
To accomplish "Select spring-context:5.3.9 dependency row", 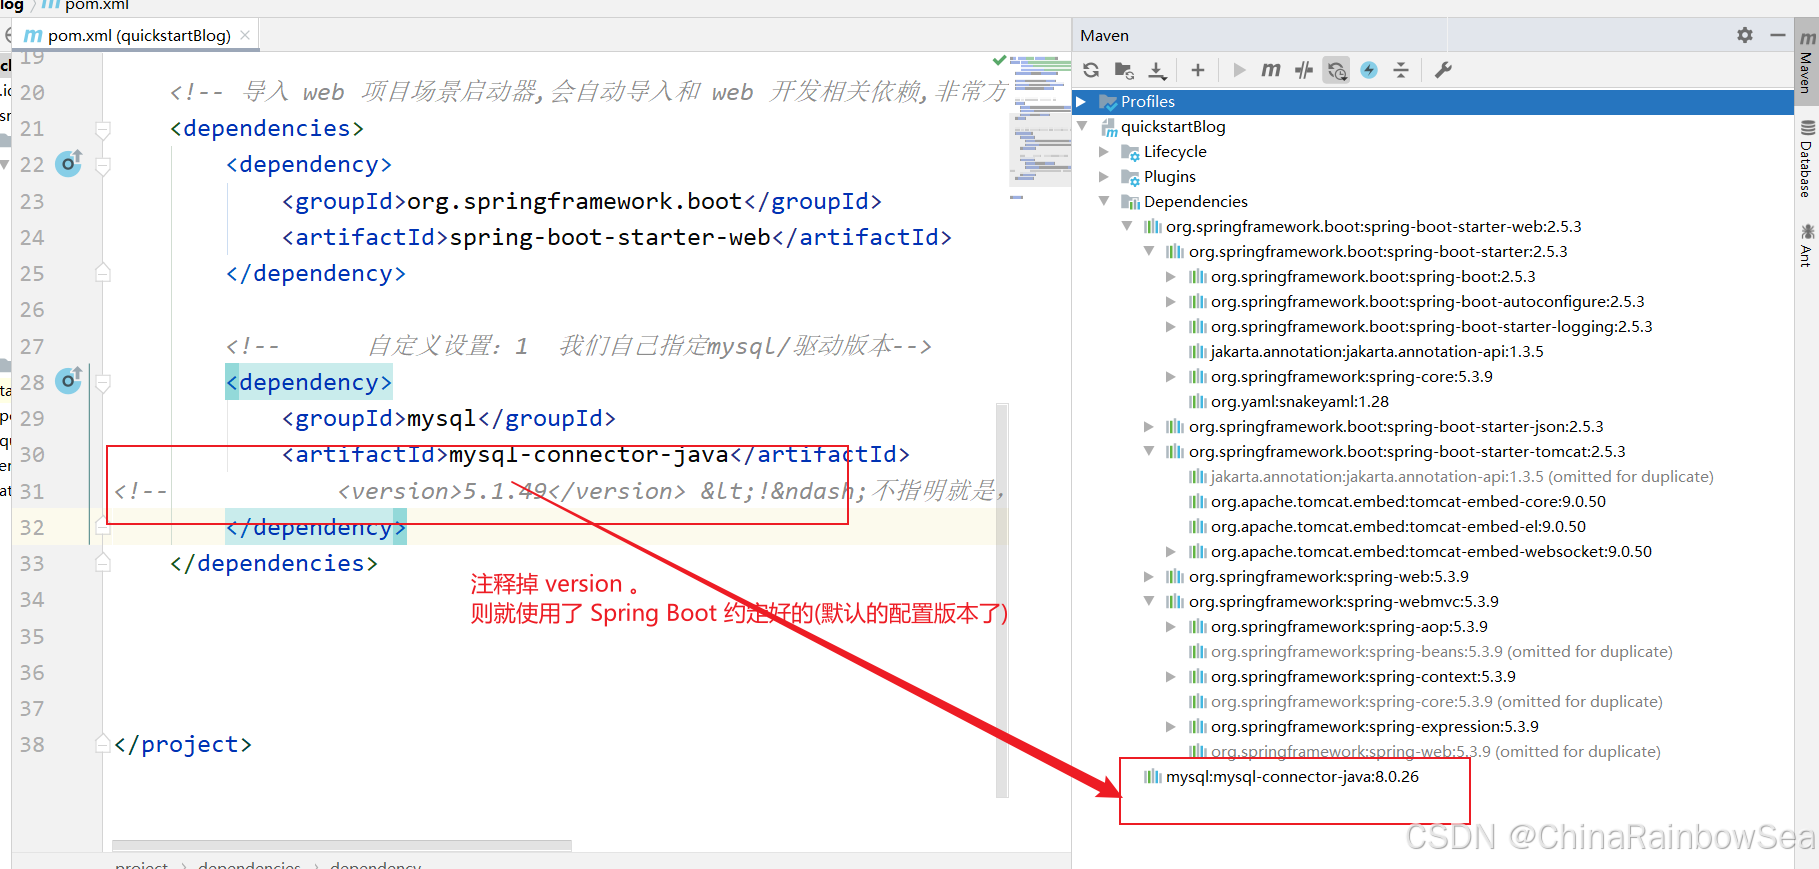I will (x=1363, y=677).
